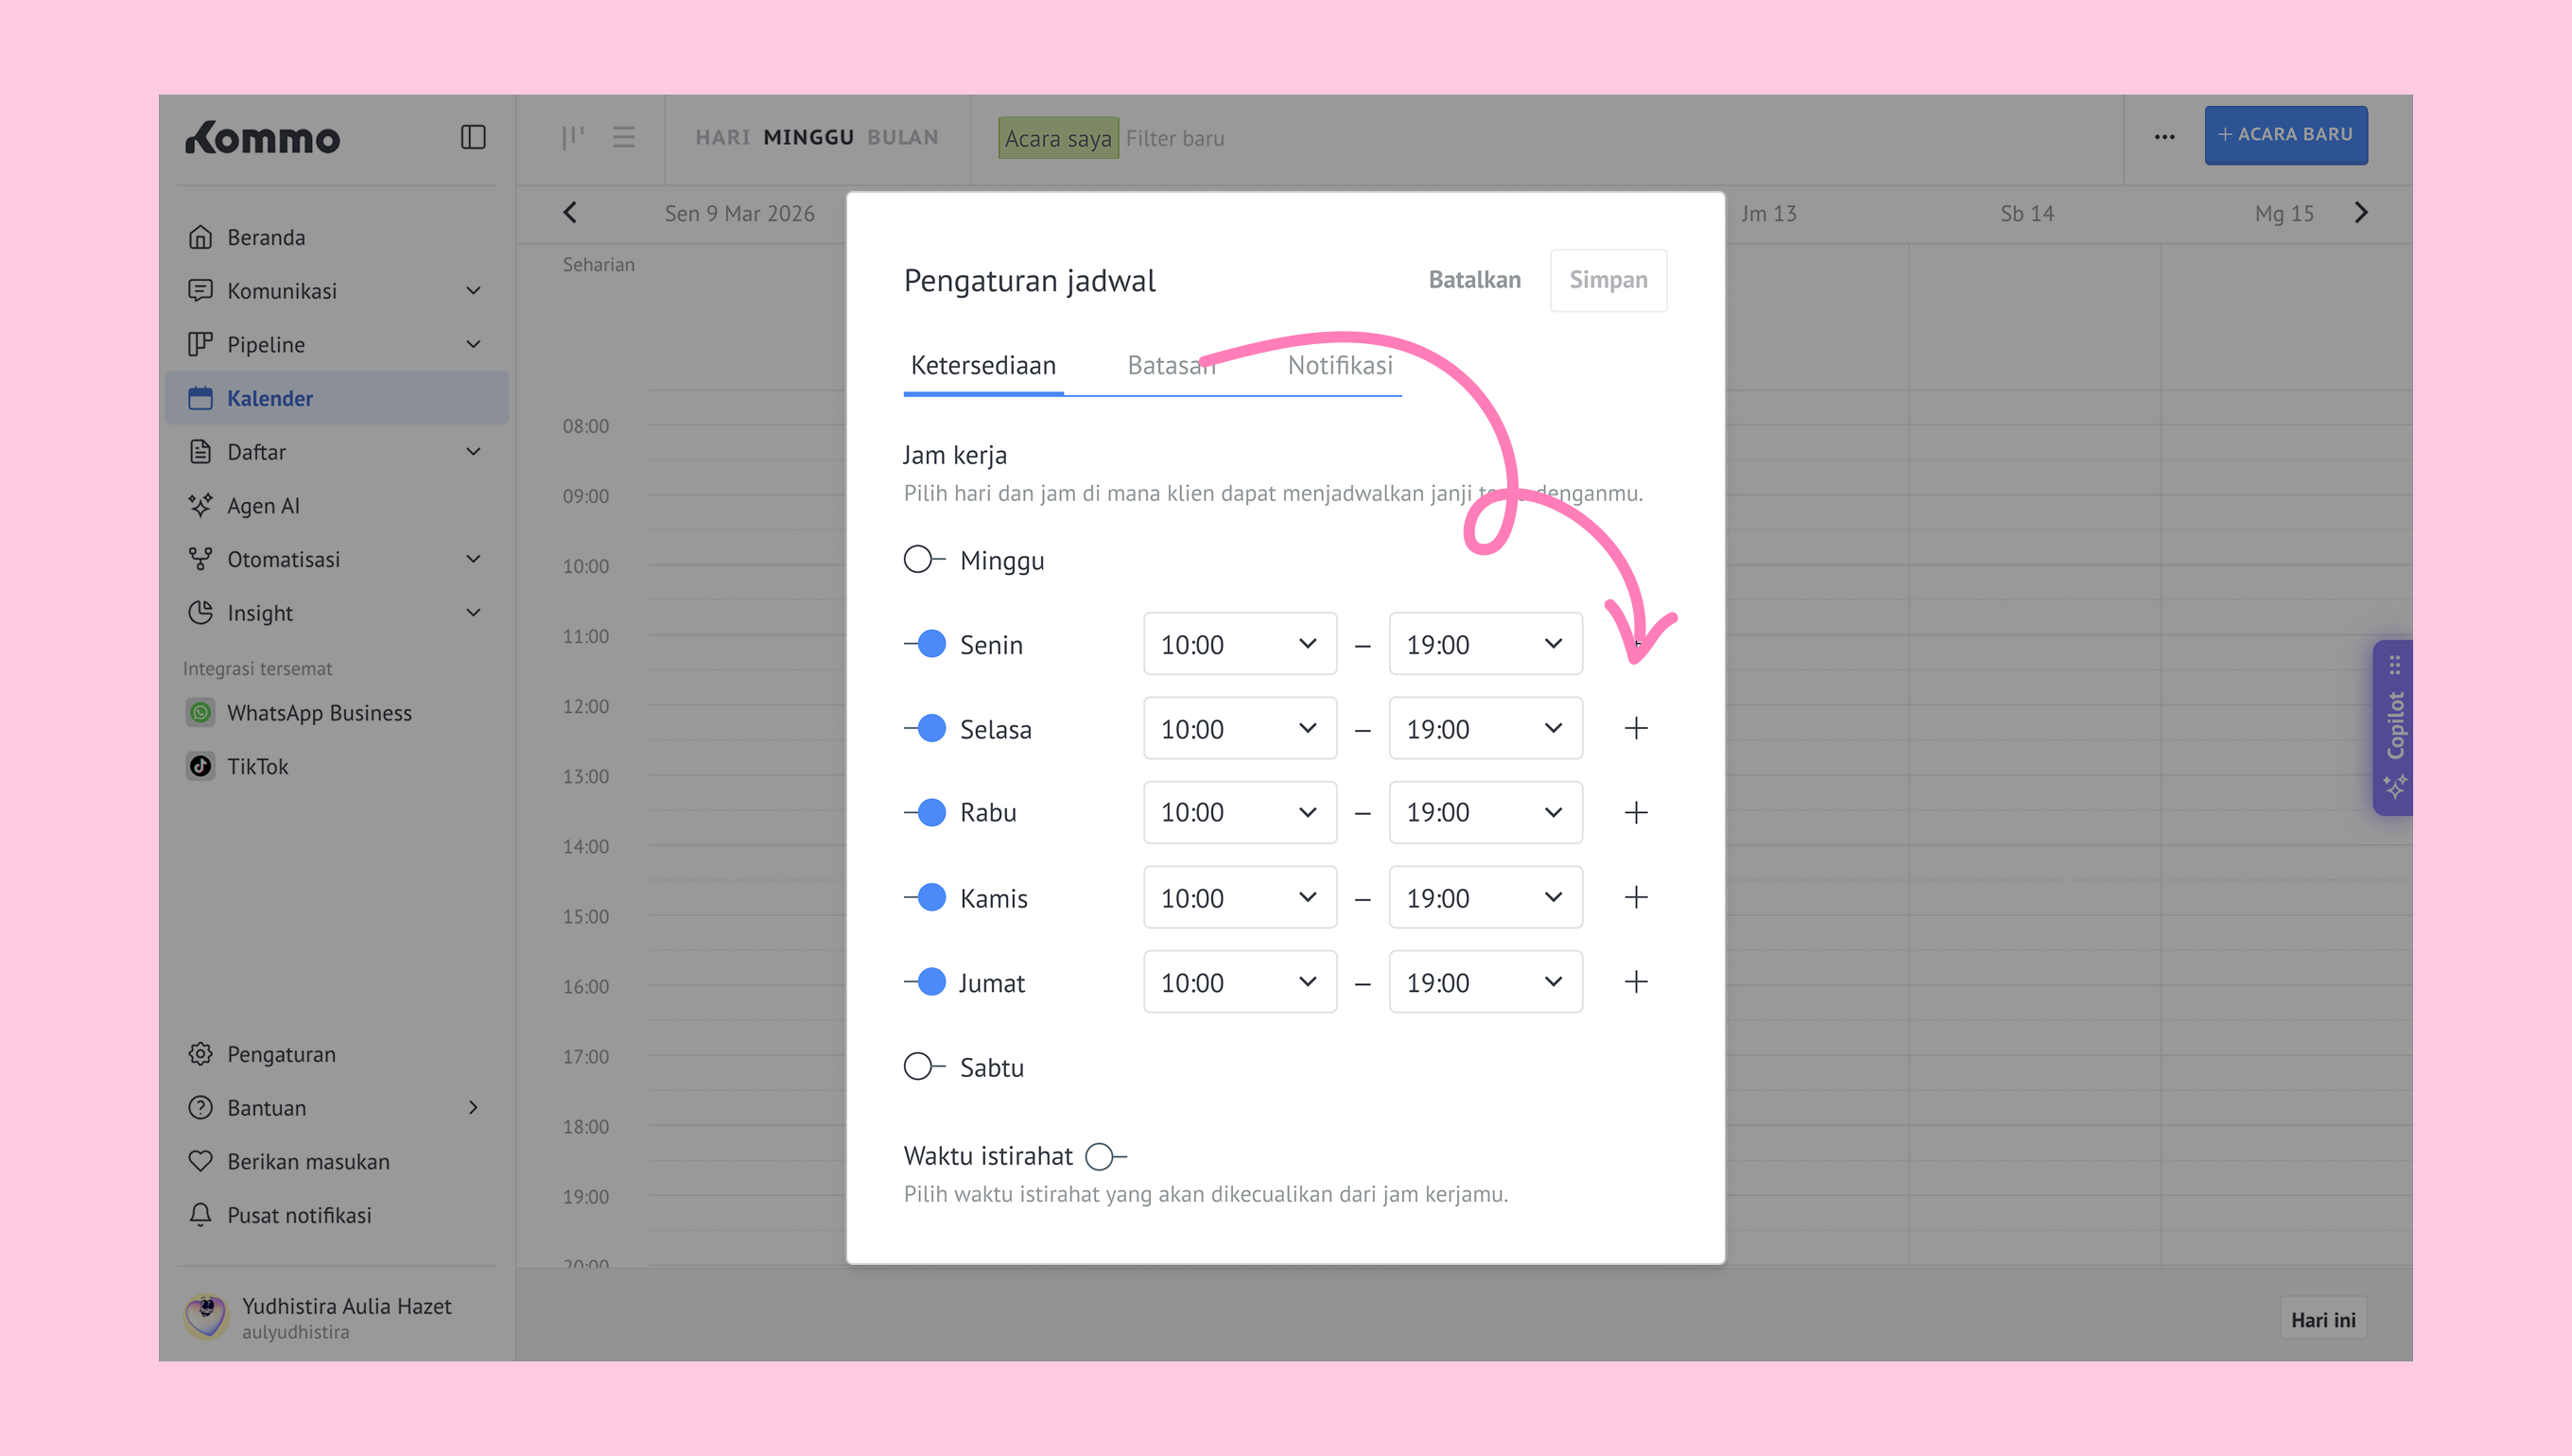
Task: Open the three-dots more options menu
Action: coord(2164,137)
